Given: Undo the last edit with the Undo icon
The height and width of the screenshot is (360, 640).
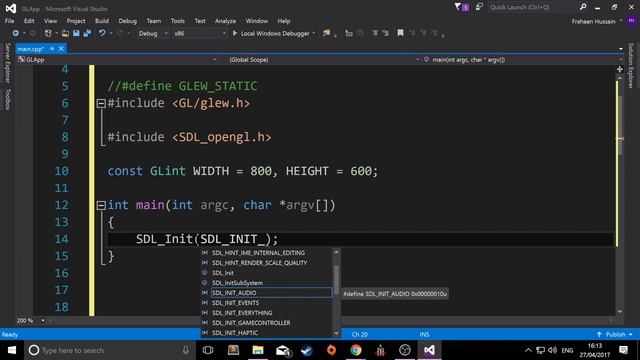Looking at the screenshot, I should click(102, 33).
